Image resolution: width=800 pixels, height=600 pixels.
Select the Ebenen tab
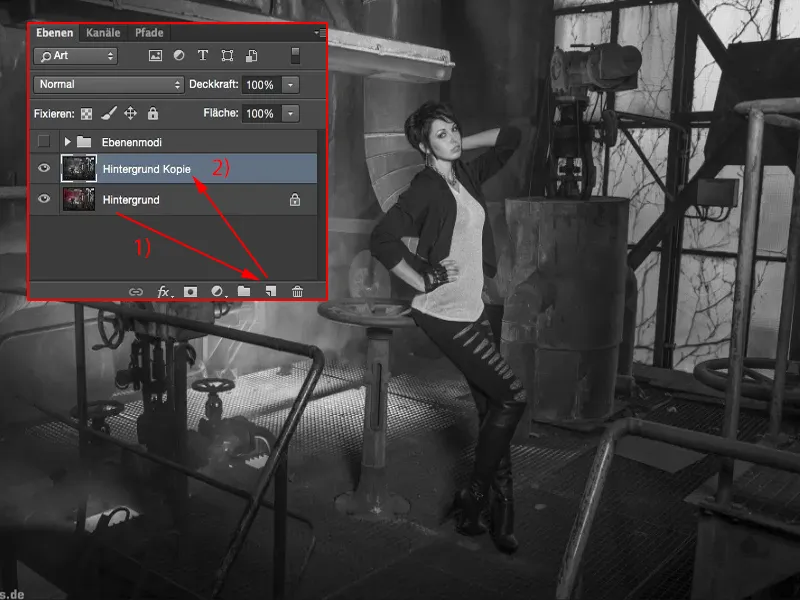[55, 33]
